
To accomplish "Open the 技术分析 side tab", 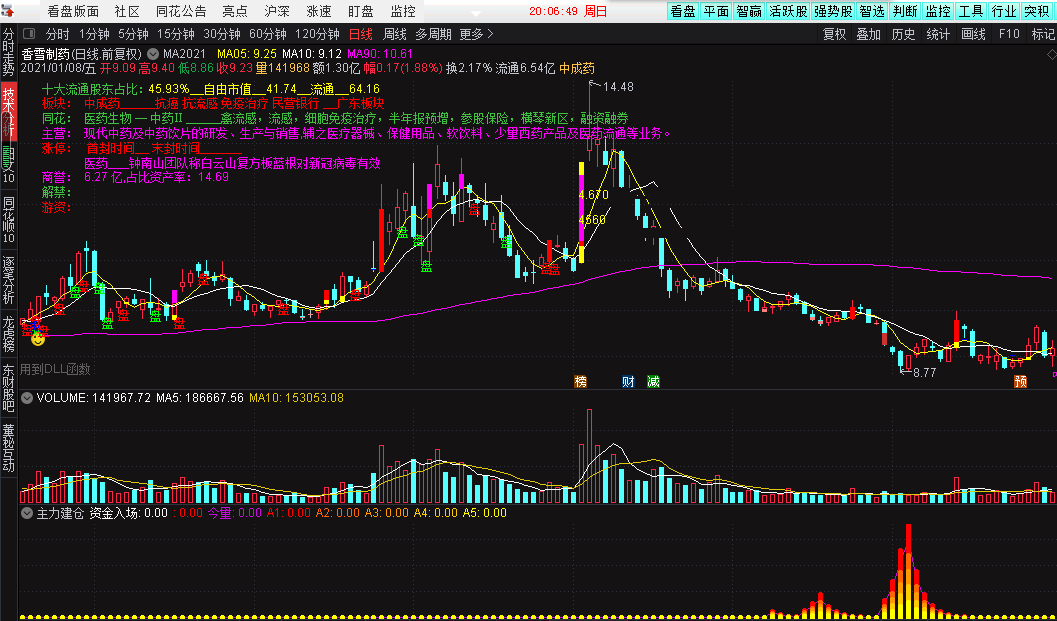I will click(x=8, y=111).
